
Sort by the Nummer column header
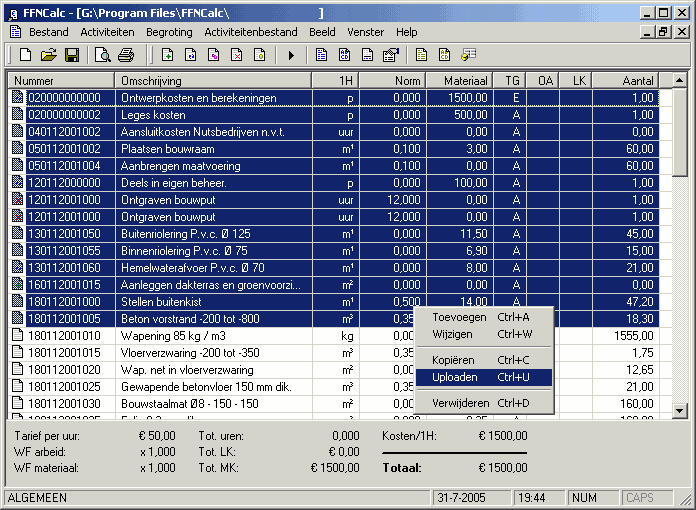61,81
